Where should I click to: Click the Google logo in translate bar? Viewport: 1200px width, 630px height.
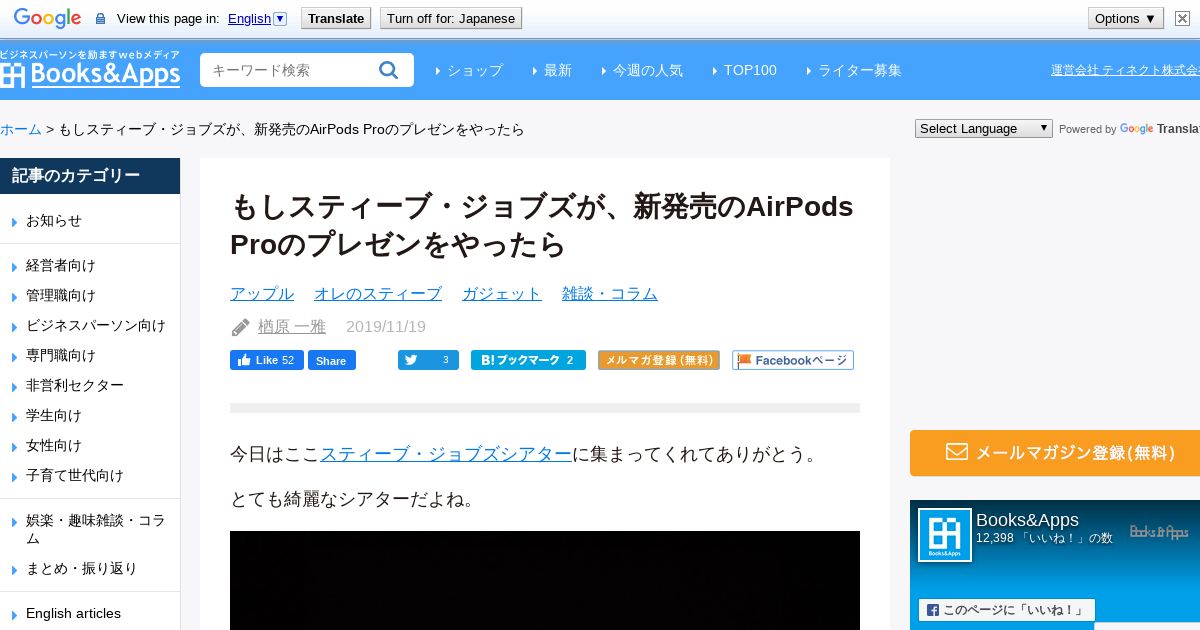(47, 18)
